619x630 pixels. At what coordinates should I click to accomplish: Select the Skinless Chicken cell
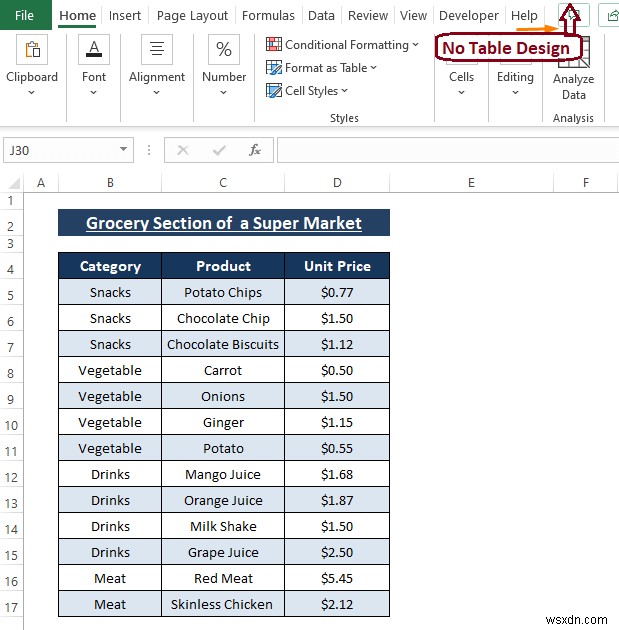click(x=223, y=604)
